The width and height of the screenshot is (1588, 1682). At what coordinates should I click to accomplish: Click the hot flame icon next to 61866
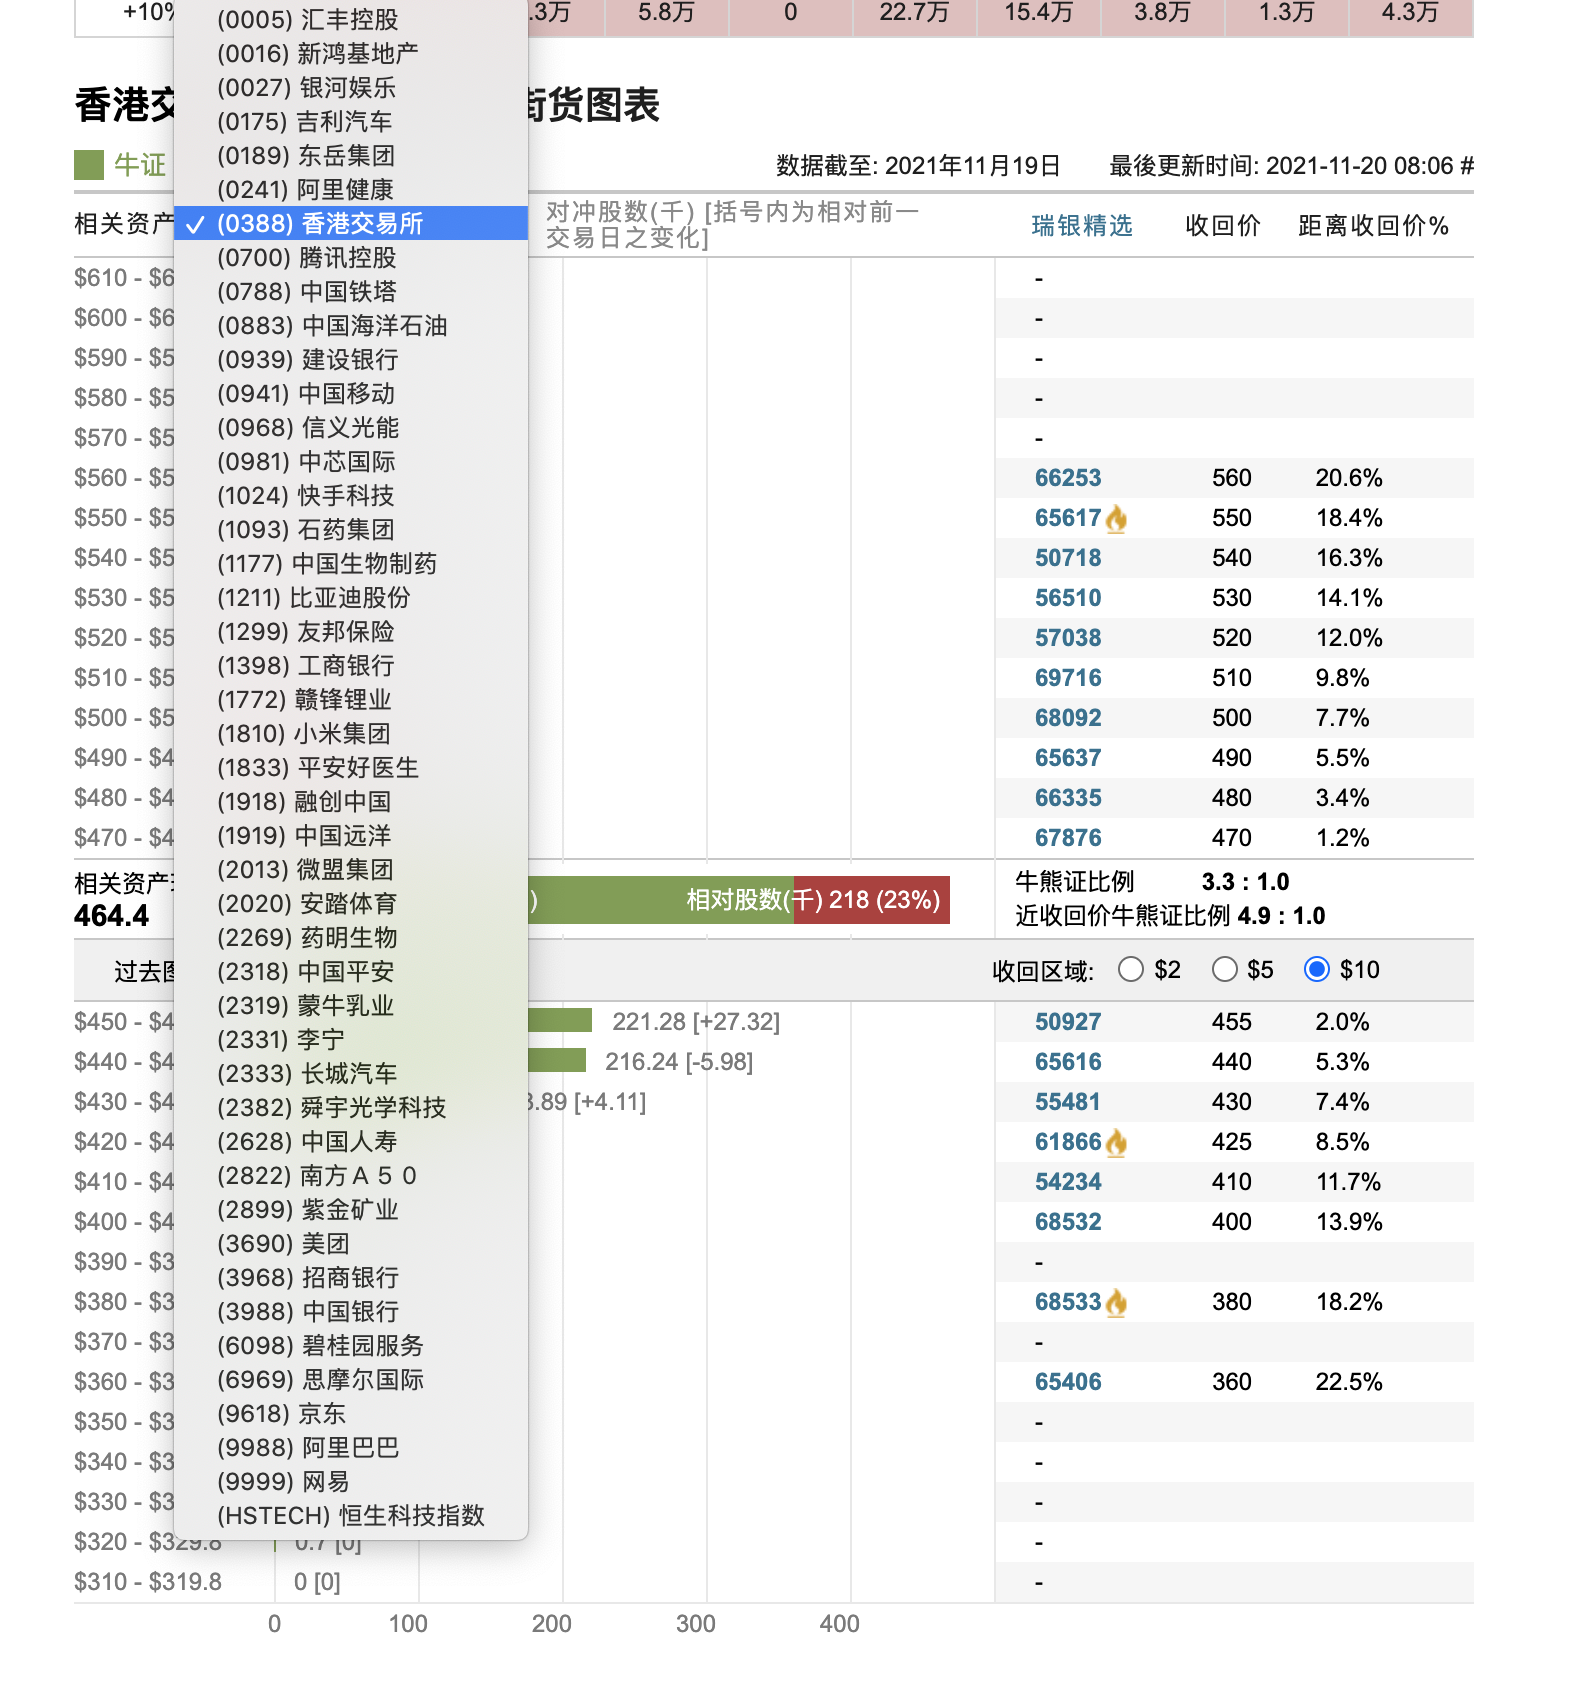click(x=1116, y=1142)
